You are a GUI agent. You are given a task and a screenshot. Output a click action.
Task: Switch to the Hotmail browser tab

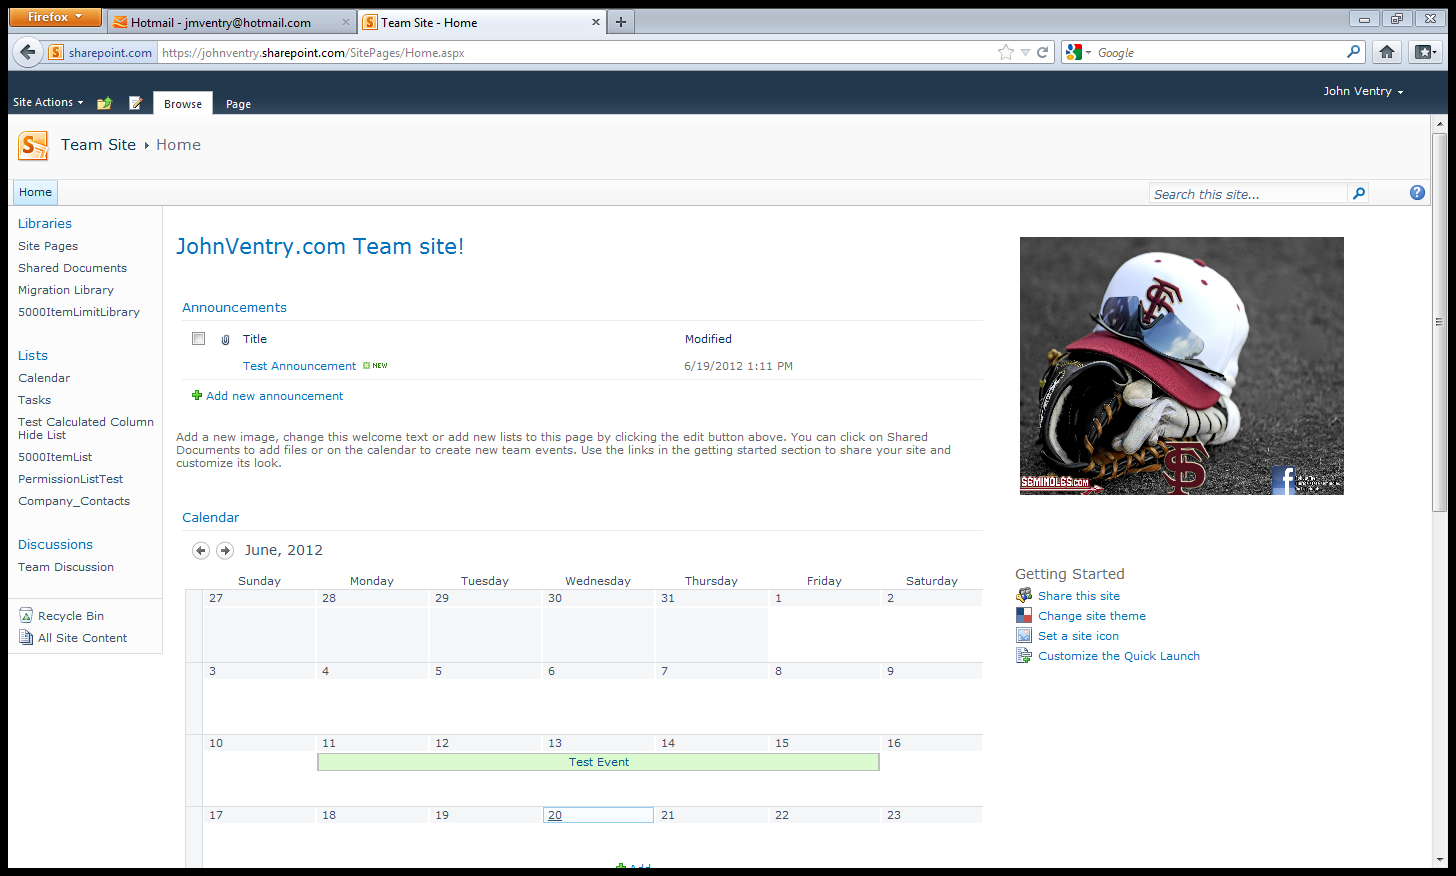(232, 21)
